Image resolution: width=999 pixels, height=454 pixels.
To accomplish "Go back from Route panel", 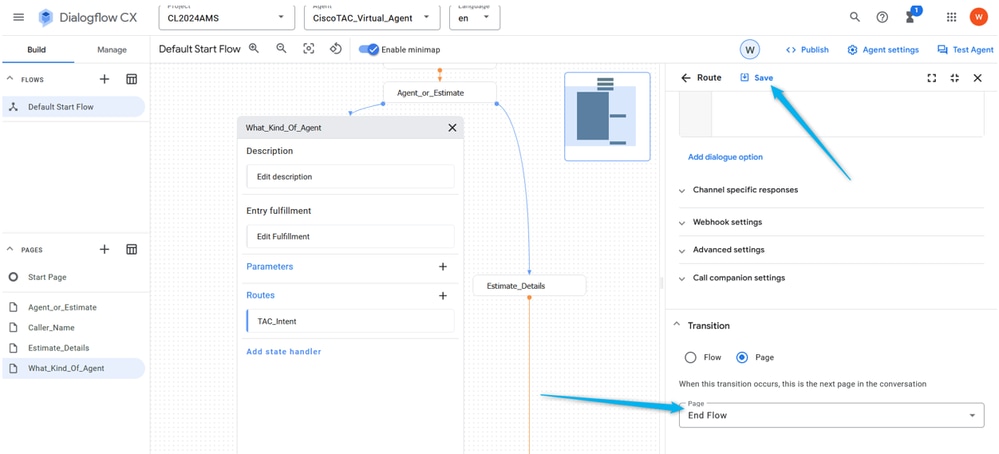I will 686,78.
